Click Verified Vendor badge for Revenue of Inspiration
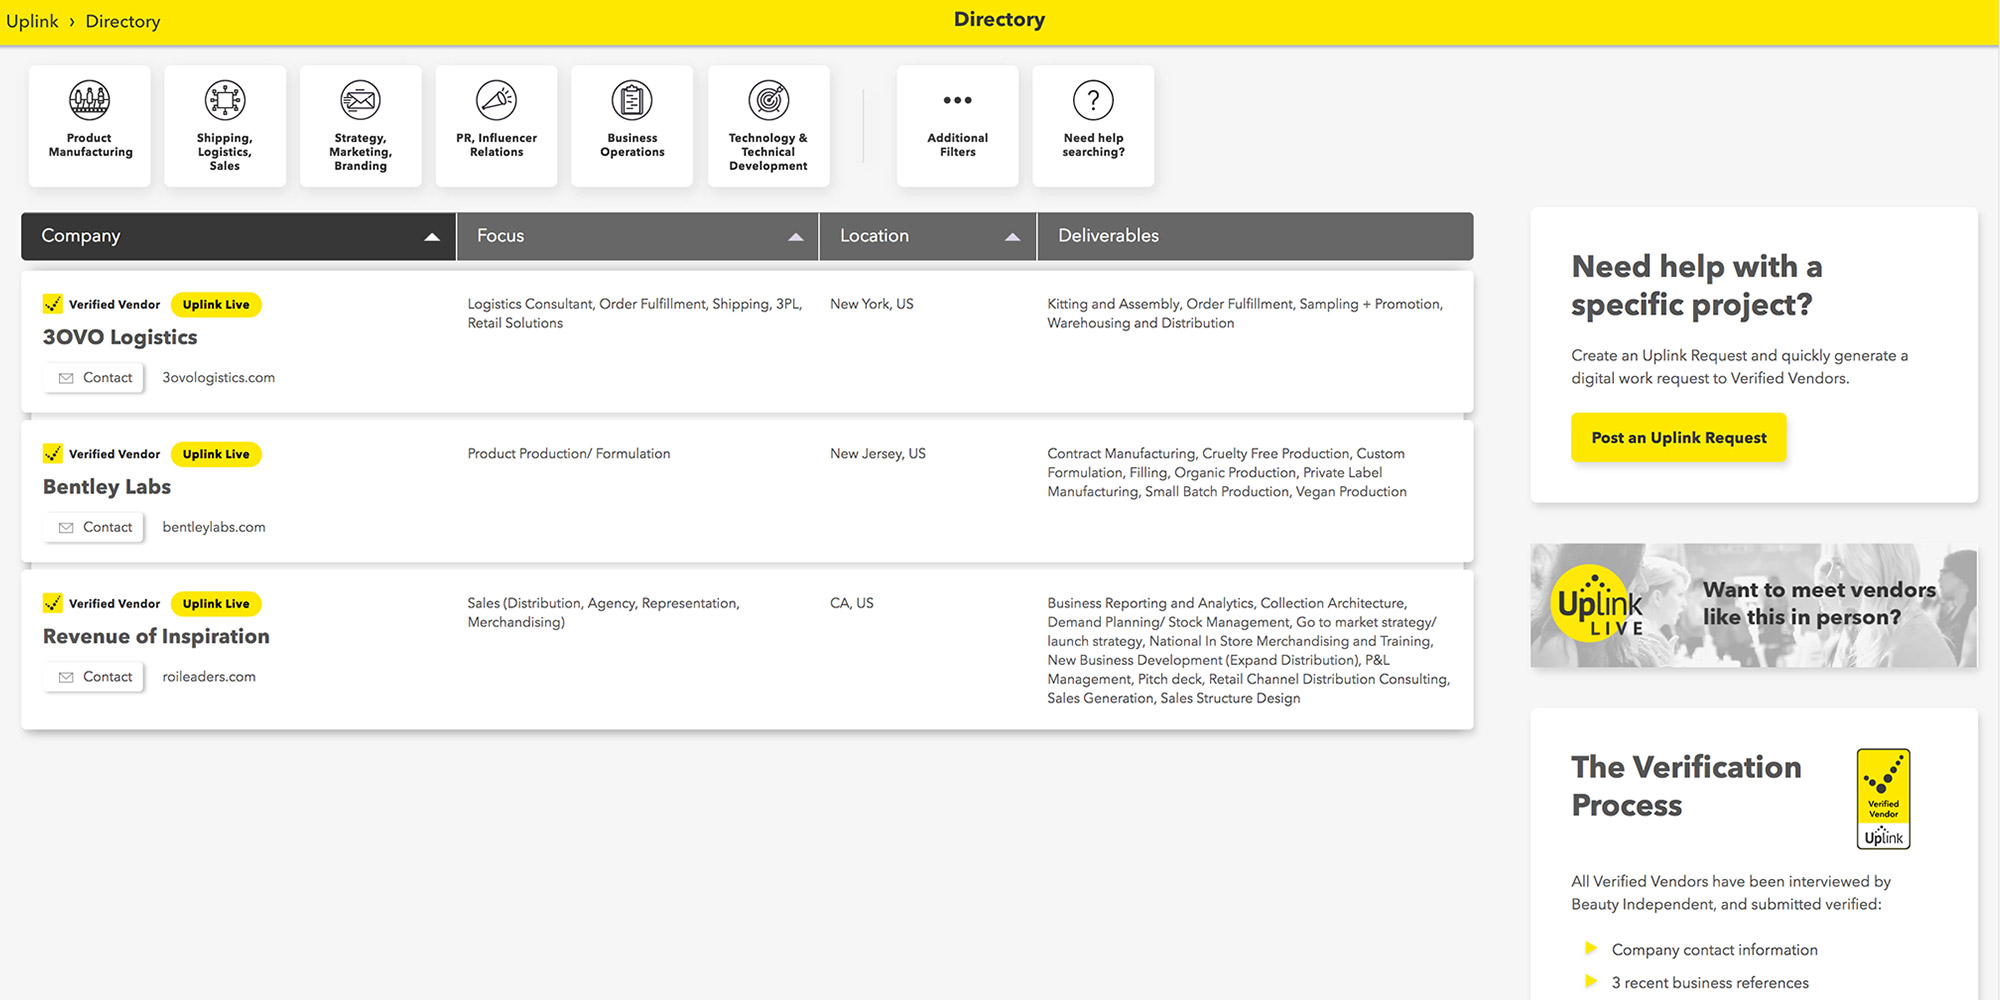Screen dimensions: 2000x1000 pos(53,603)
